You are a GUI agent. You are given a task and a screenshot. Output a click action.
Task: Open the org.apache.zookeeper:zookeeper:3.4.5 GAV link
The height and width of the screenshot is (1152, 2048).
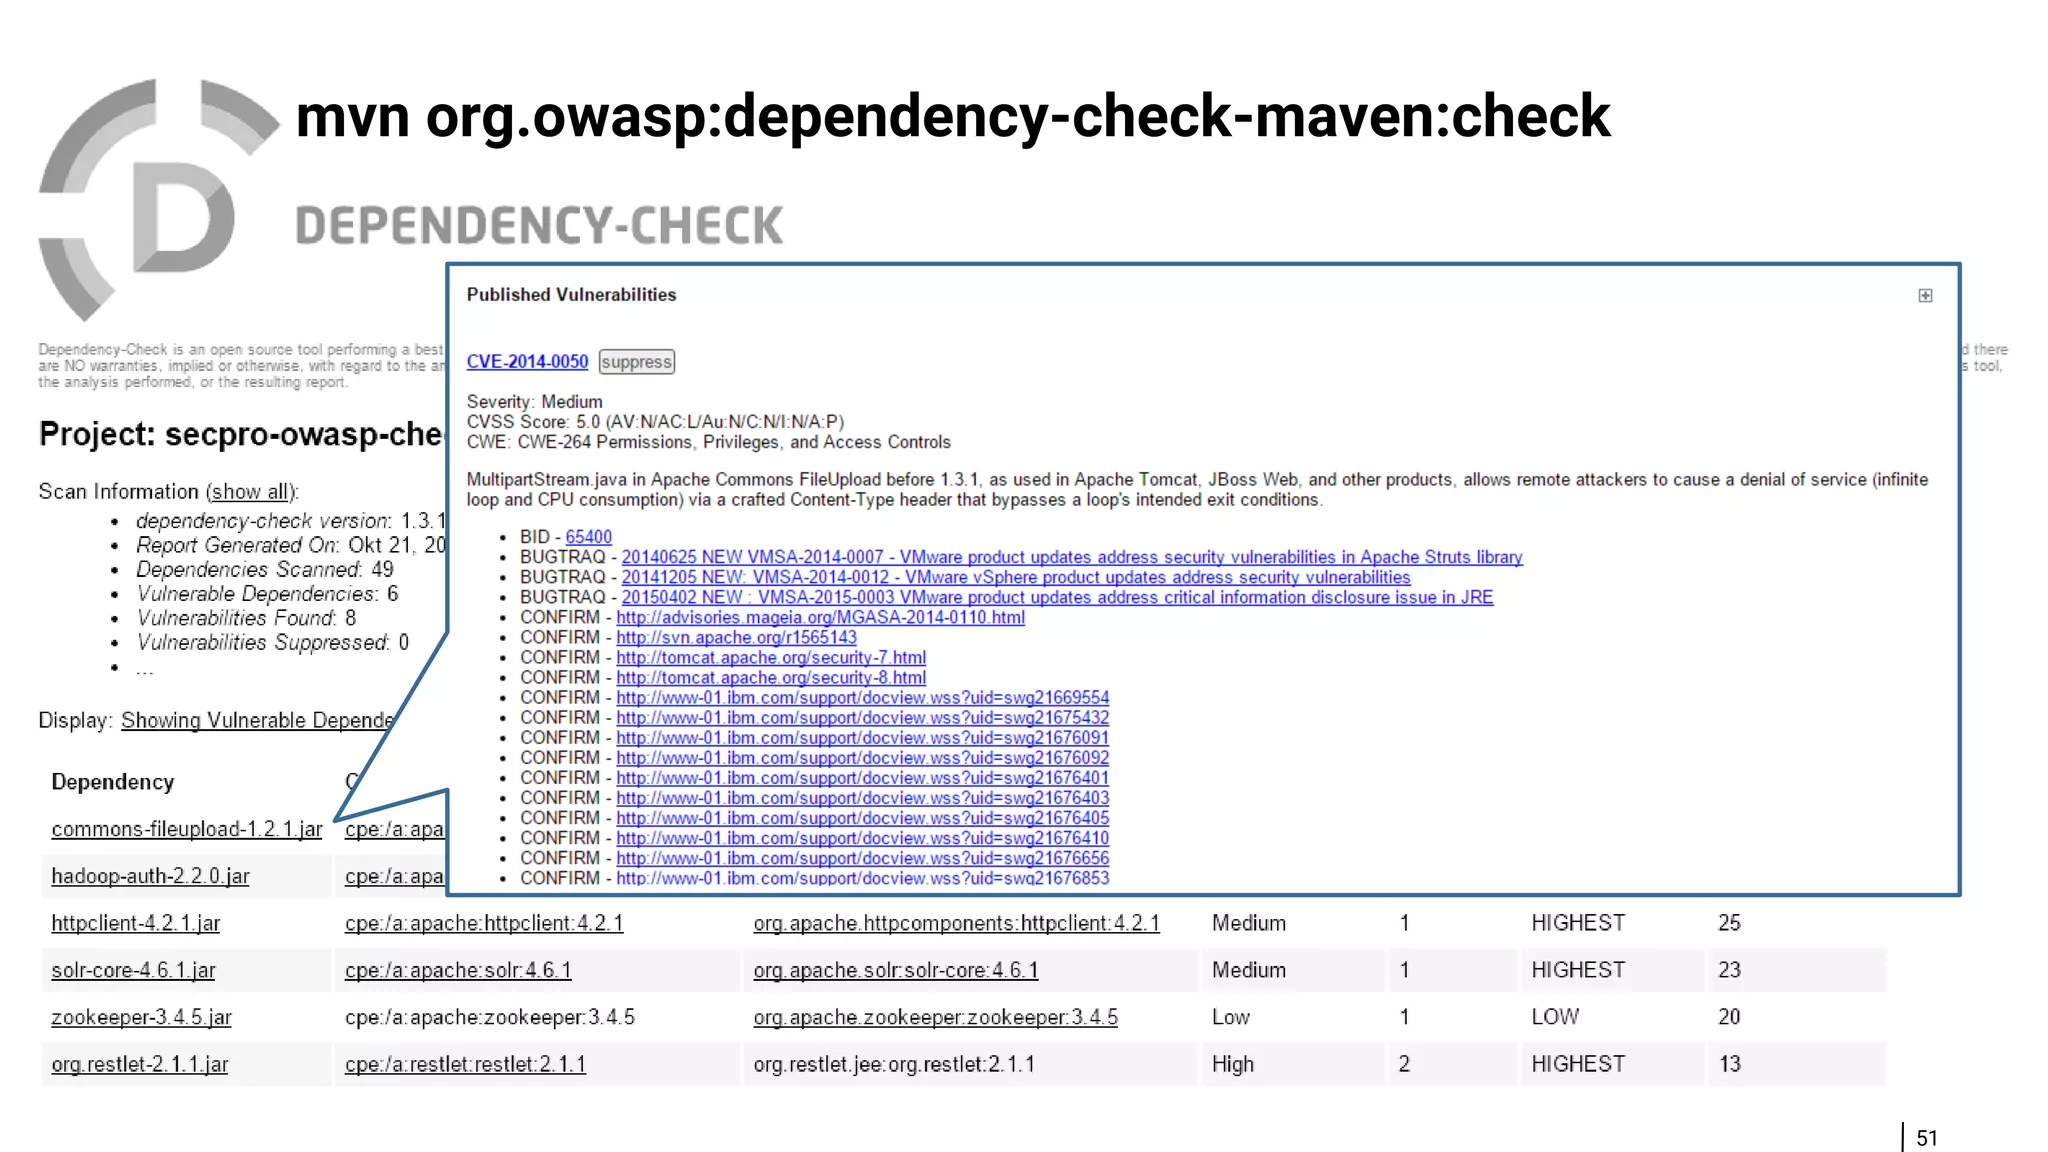tap(935, 1017)
